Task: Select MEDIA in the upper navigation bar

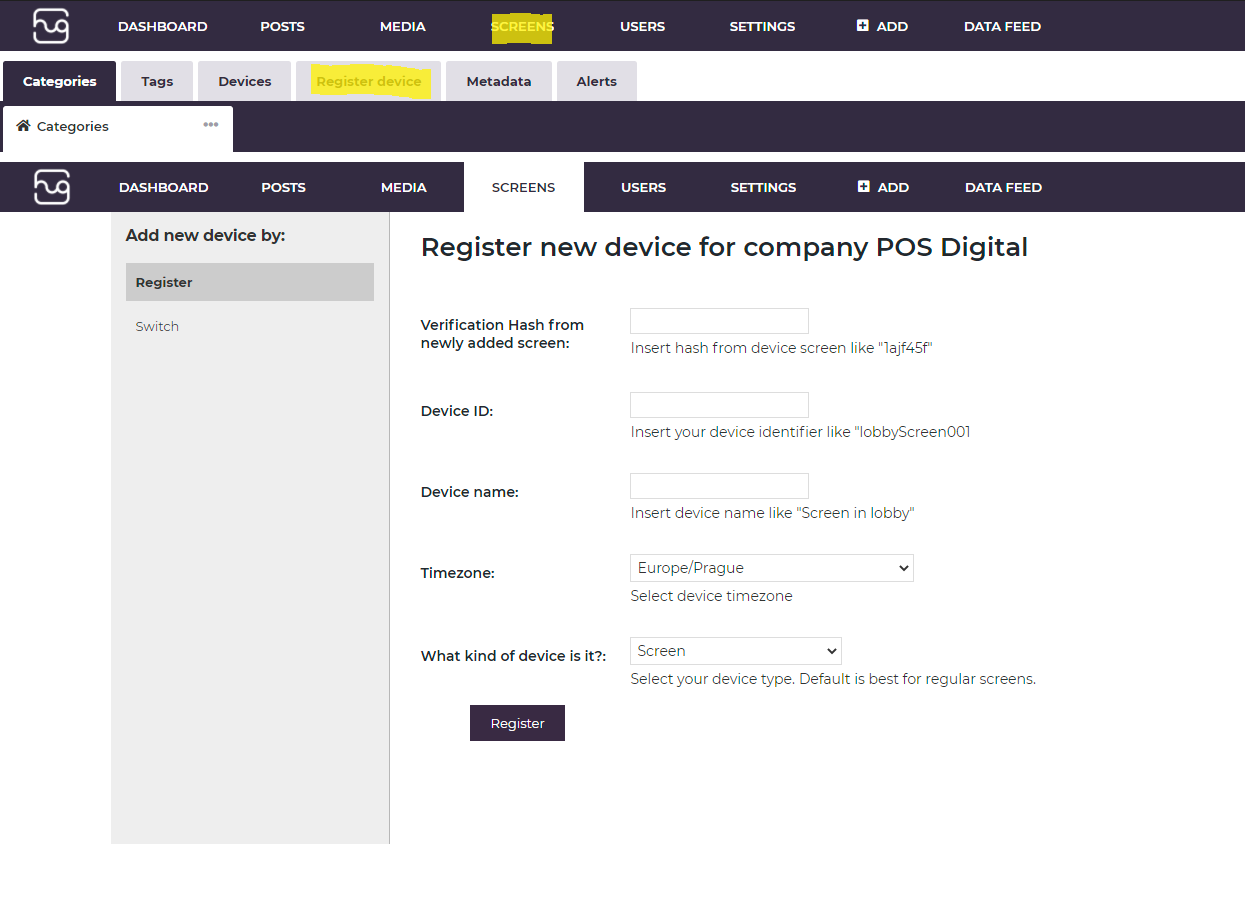Action: [x=403, y=26]
